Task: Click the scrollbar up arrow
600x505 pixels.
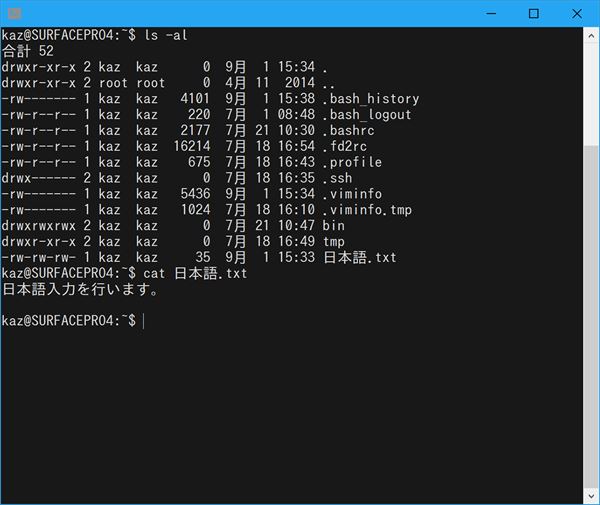Action: 591,36
